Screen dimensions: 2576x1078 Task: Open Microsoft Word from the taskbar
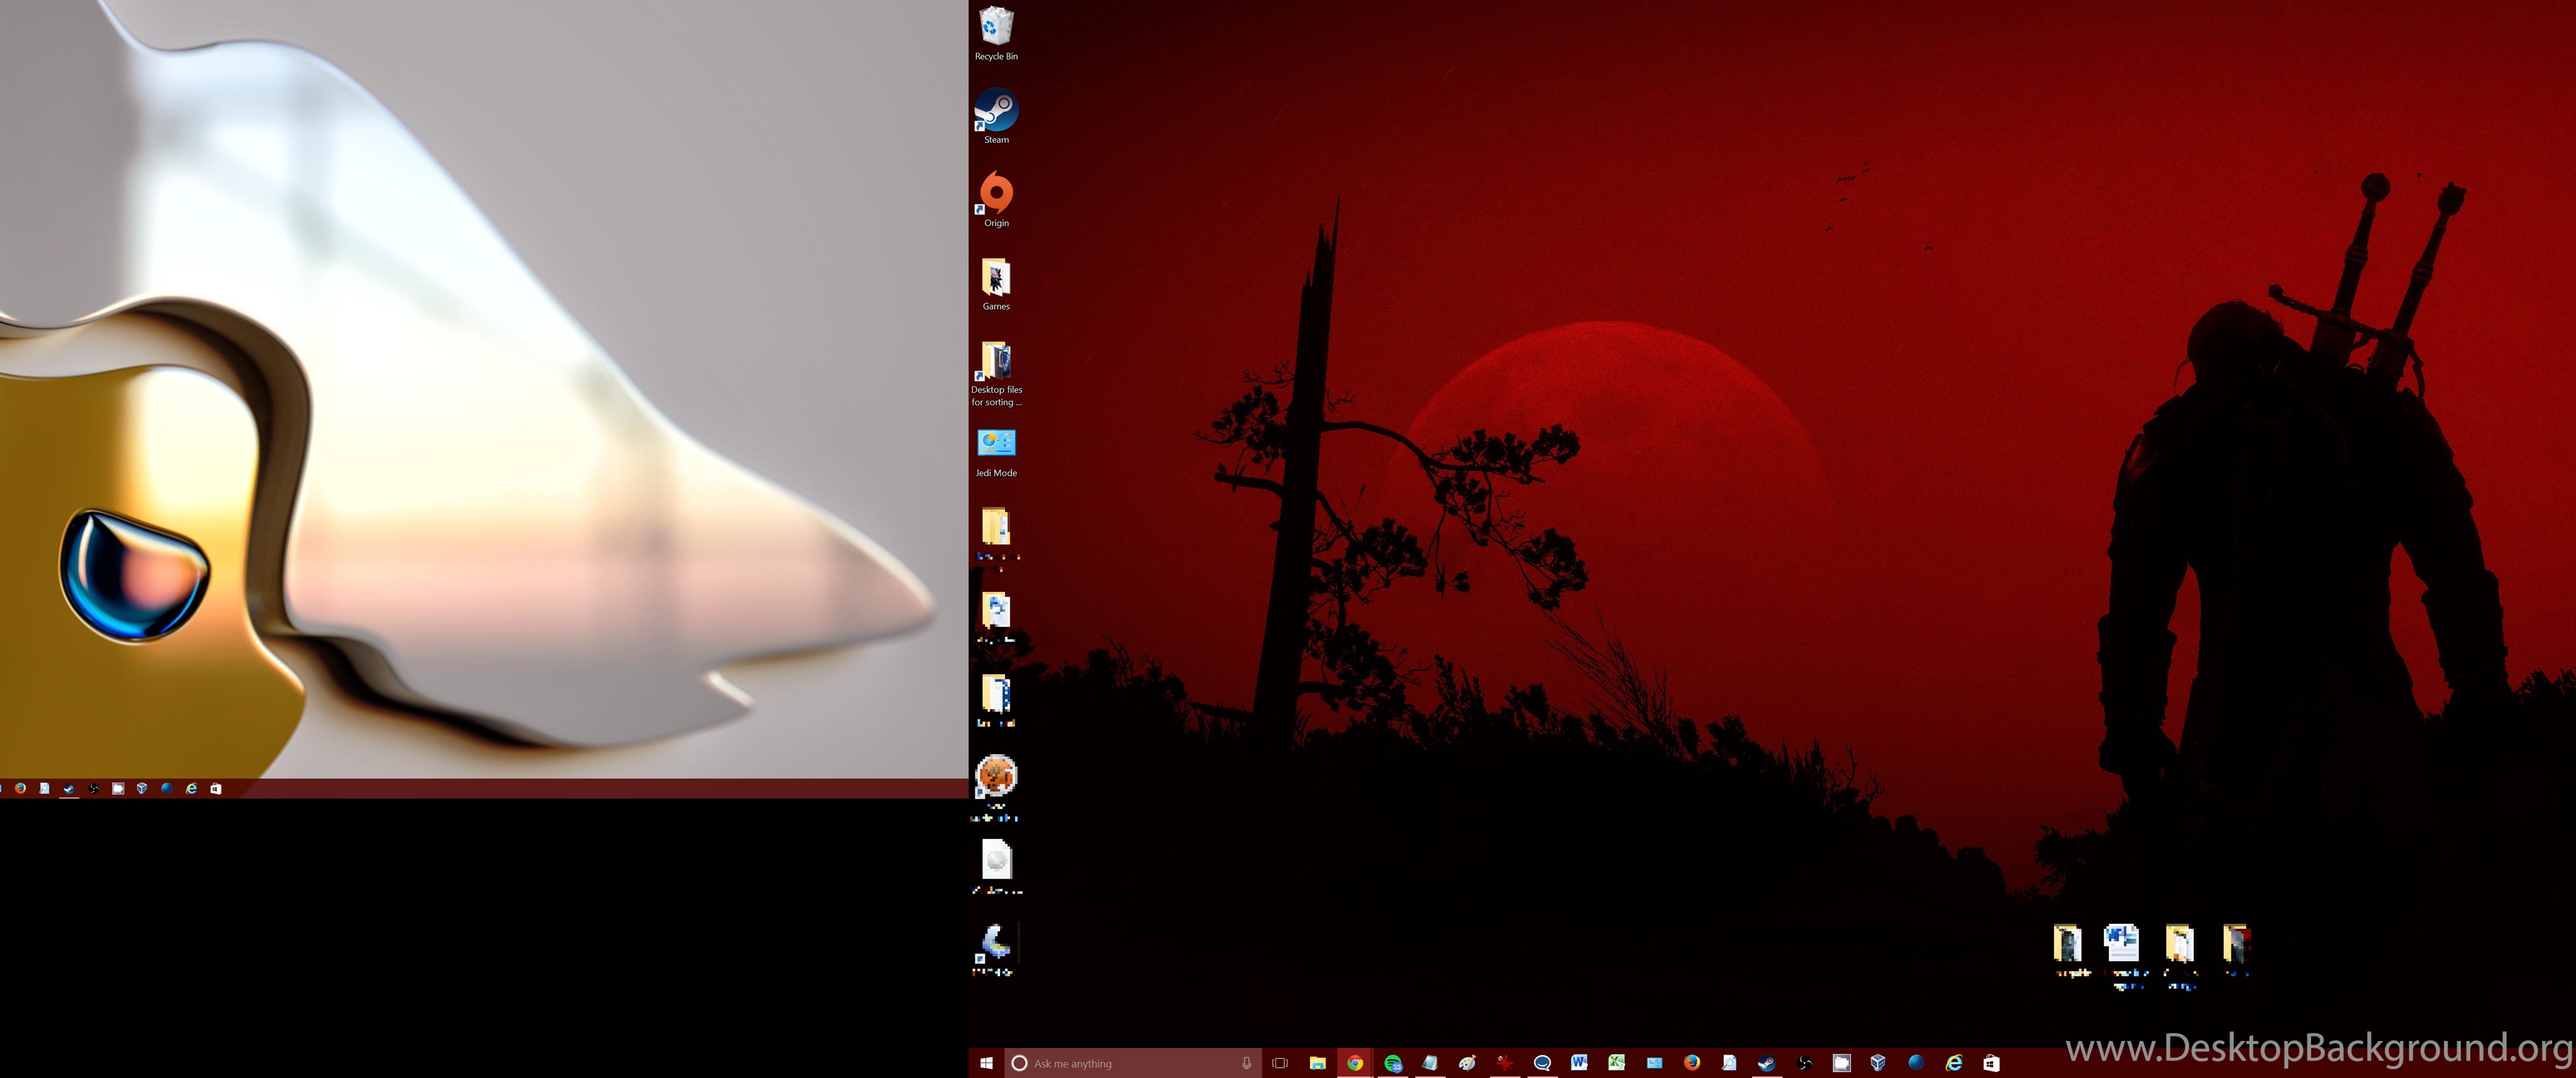1579,1063
